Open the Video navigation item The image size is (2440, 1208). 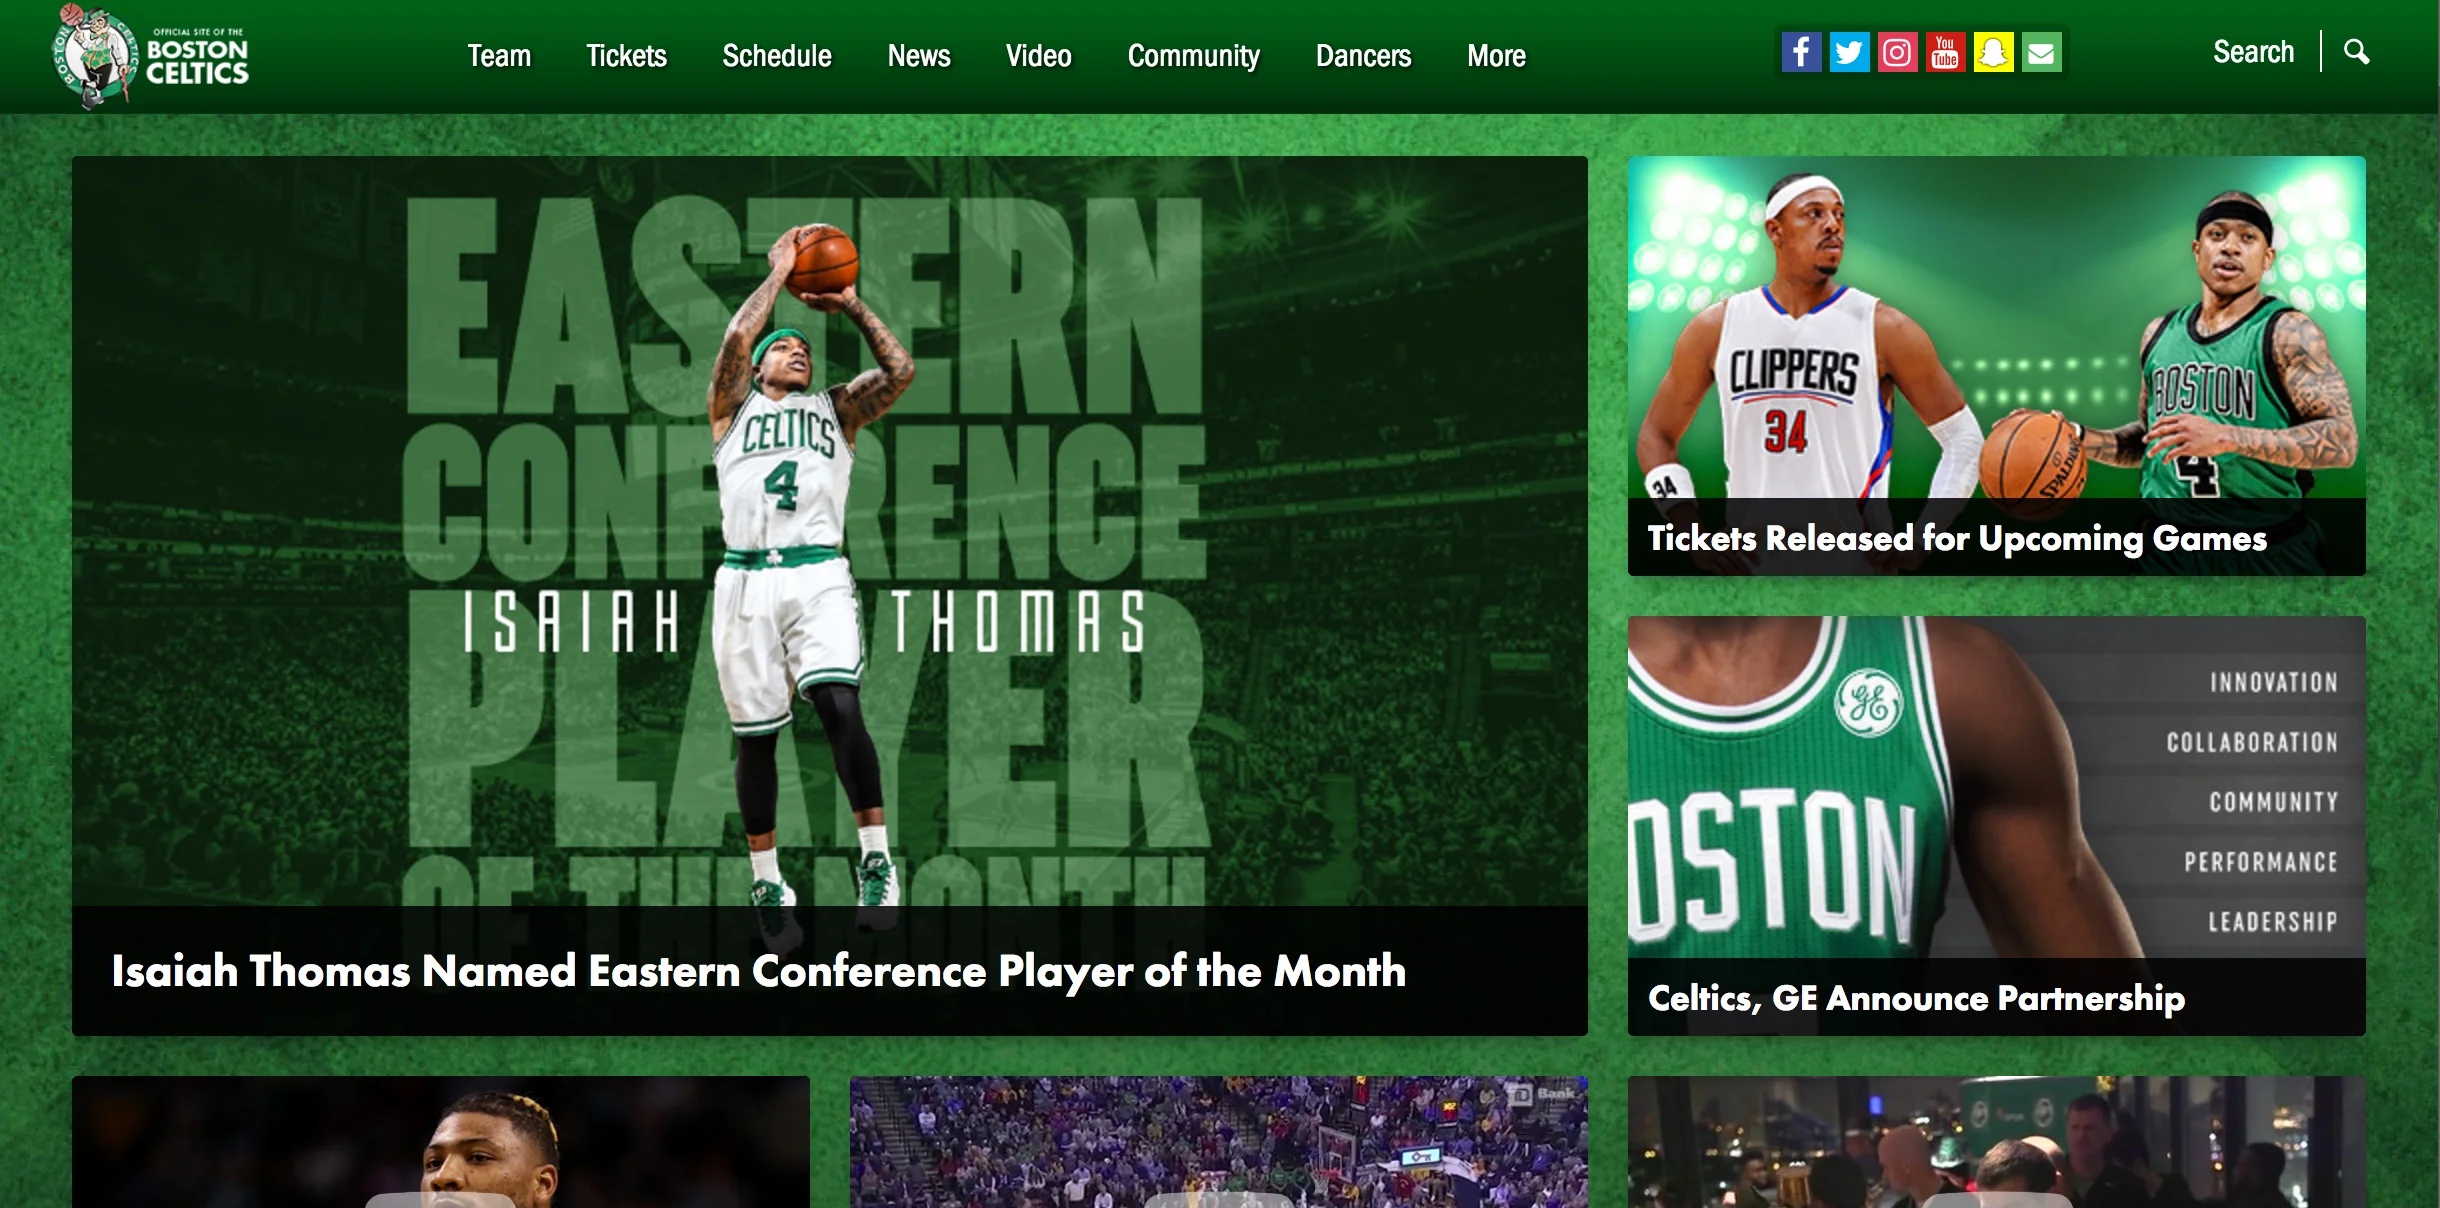pyautogui.click(x=1038, y=56)
